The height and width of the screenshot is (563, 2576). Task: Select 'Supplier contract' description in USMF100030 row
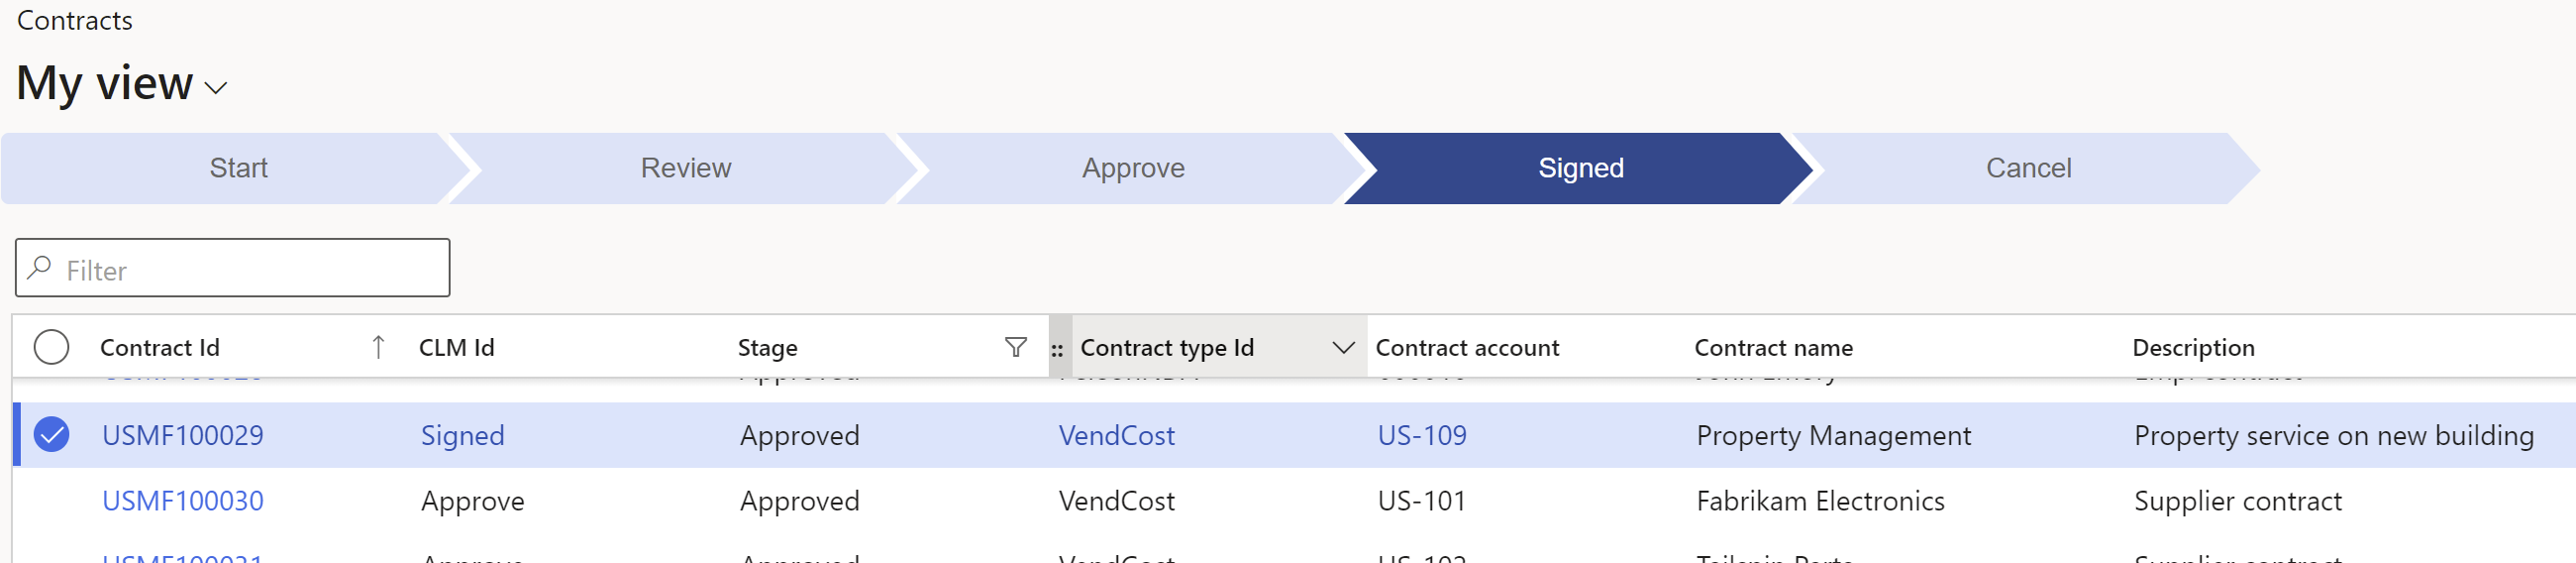tap(2237, 501)
